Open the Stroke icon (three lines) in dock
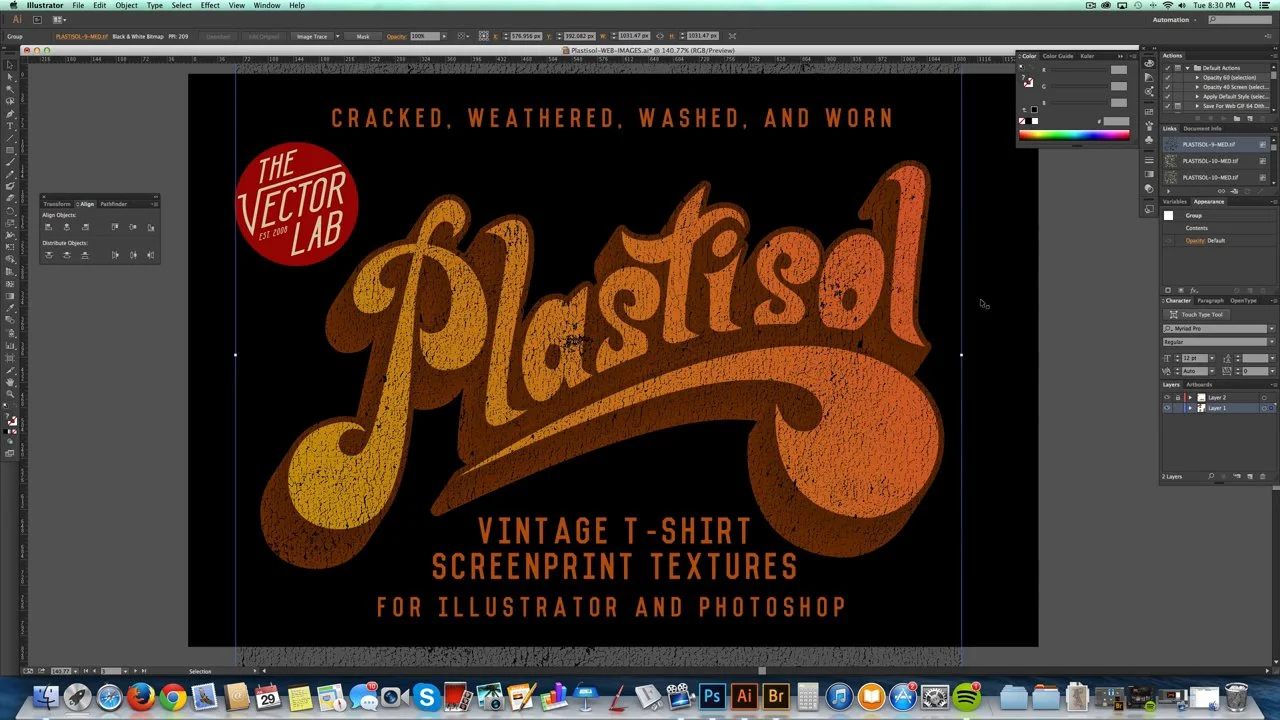This screenshot has height=720, width=1280. [x=1149, y=160]
